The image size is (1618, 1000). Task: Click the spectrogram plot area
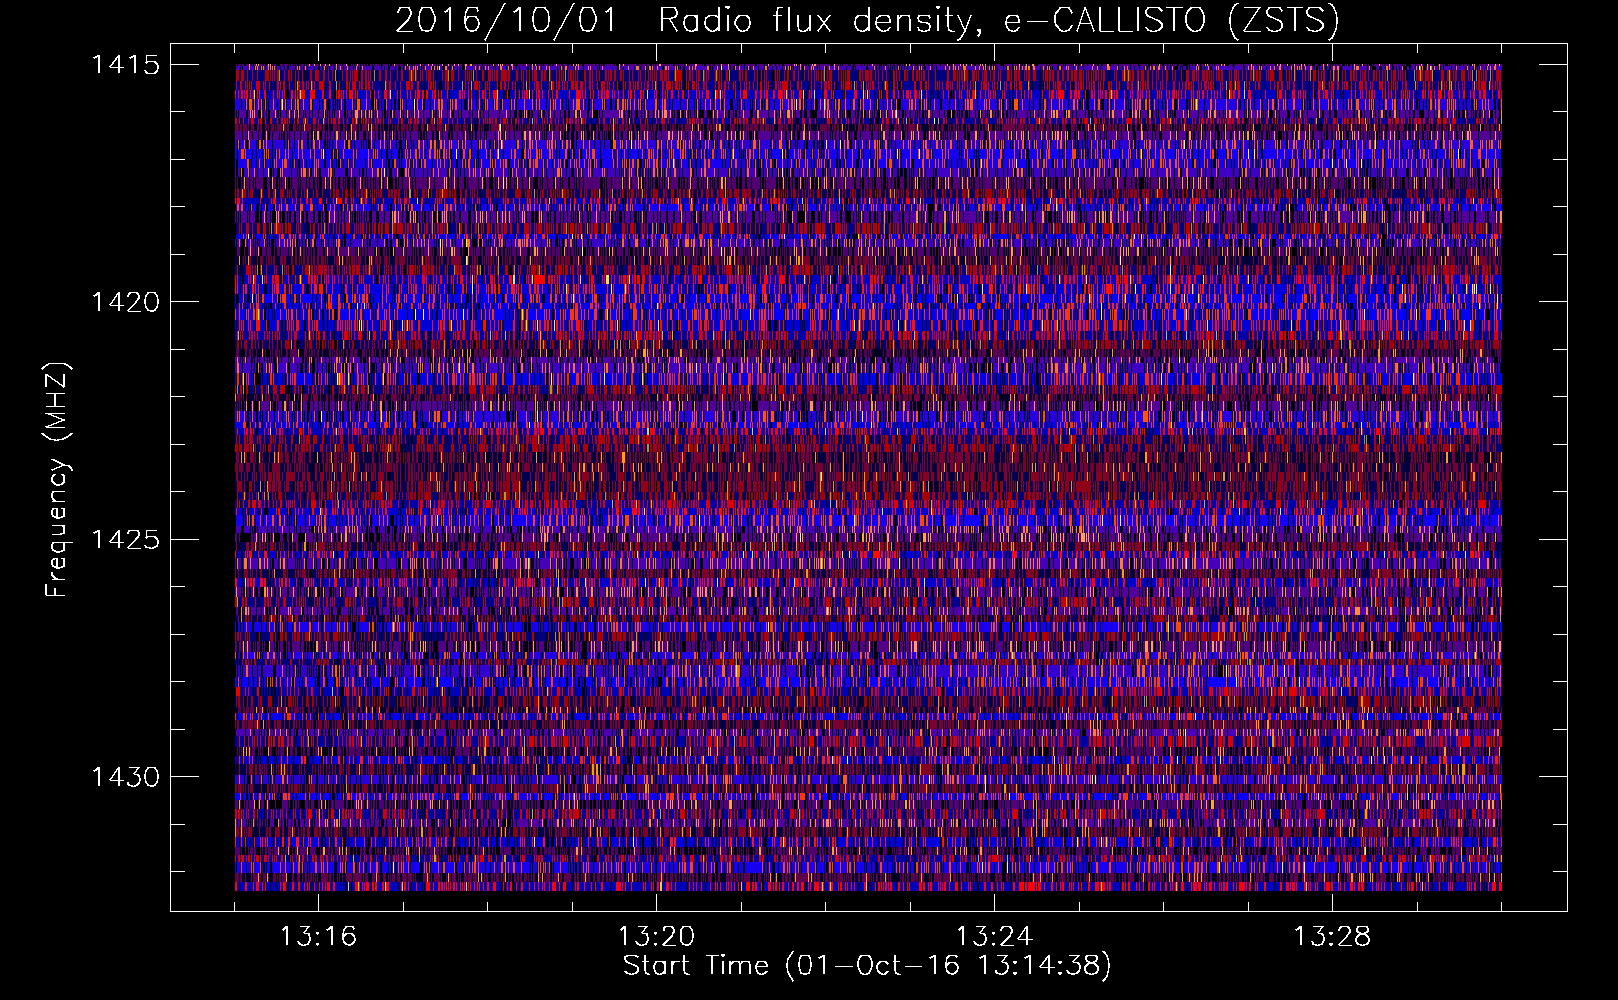[868, 477]
